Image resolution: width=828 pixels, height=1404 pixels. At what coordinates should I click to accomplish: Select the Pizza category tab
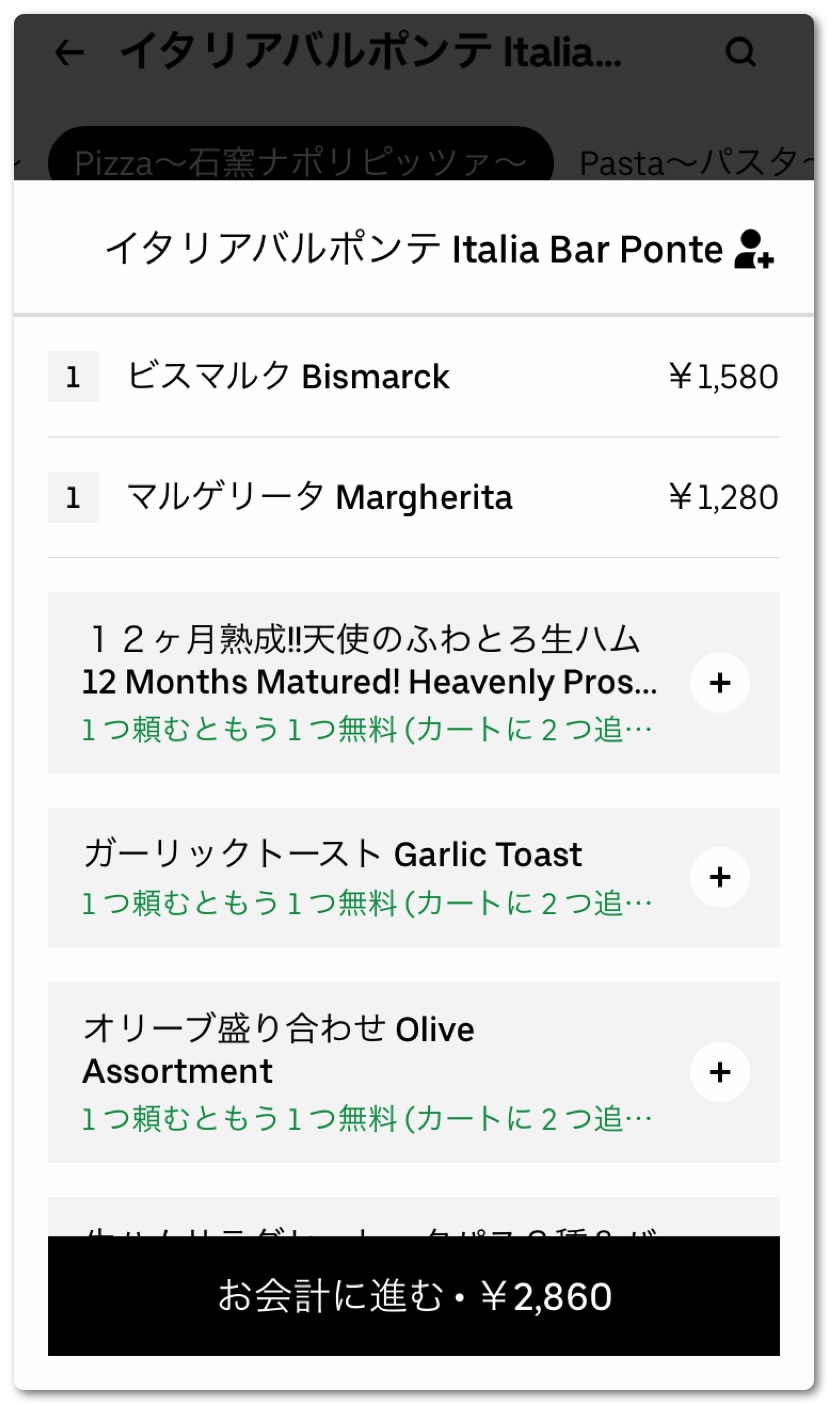pos(300,160)
